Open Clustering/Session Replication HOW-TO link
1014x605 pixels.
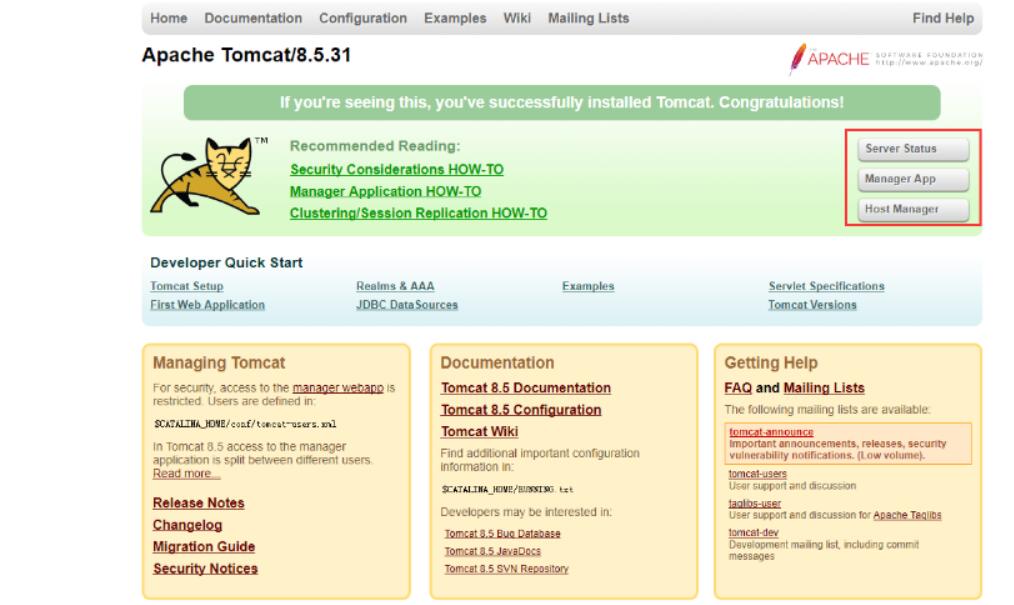click(418, 213)
